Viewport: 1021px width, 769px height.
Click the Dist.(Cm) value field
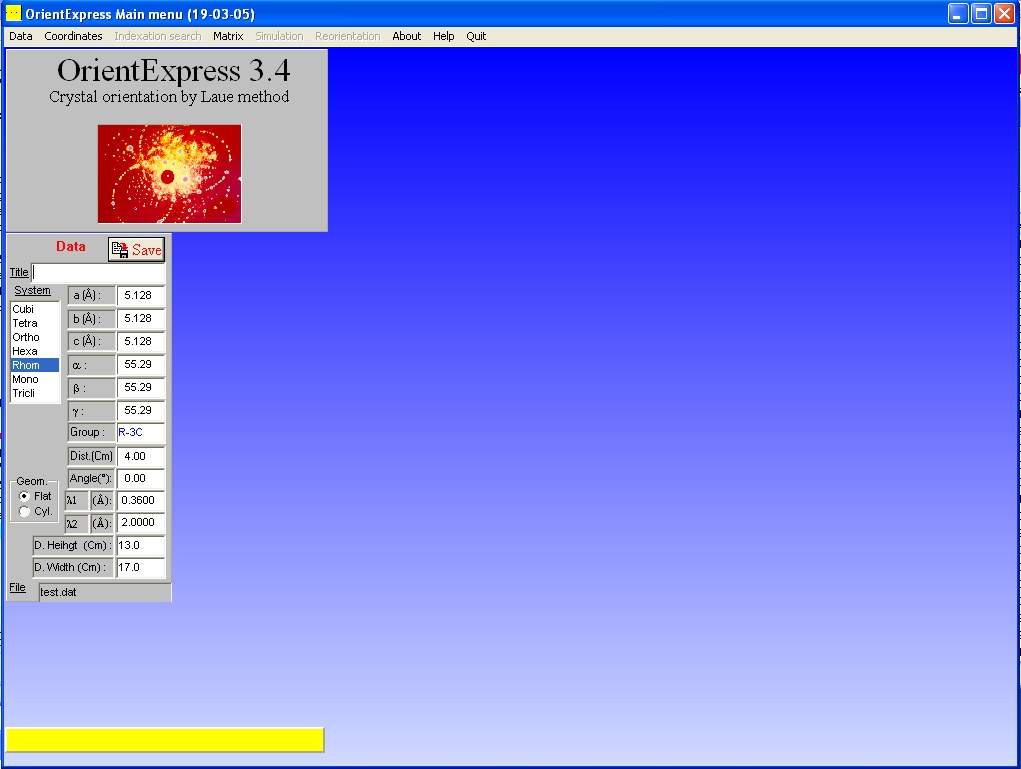[x=141, y=456]
